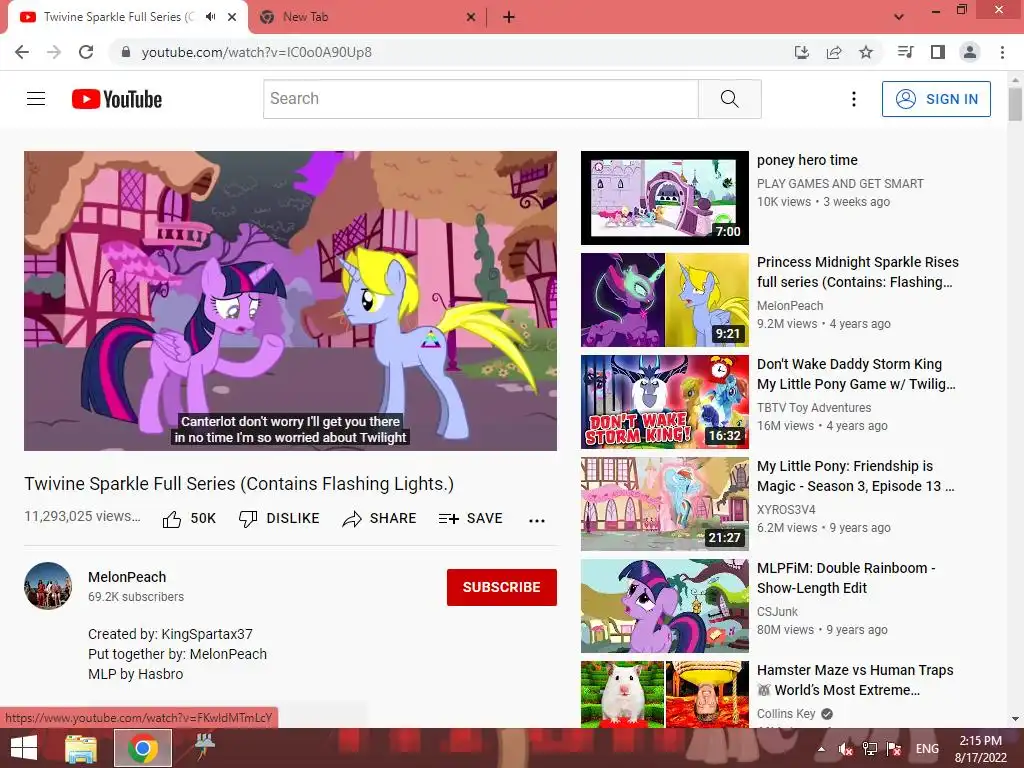The width and height of the screenshot is (1024, 768).
Task: Mute tab via speaker icon on Twivine tab
Action: coord(210,17)
